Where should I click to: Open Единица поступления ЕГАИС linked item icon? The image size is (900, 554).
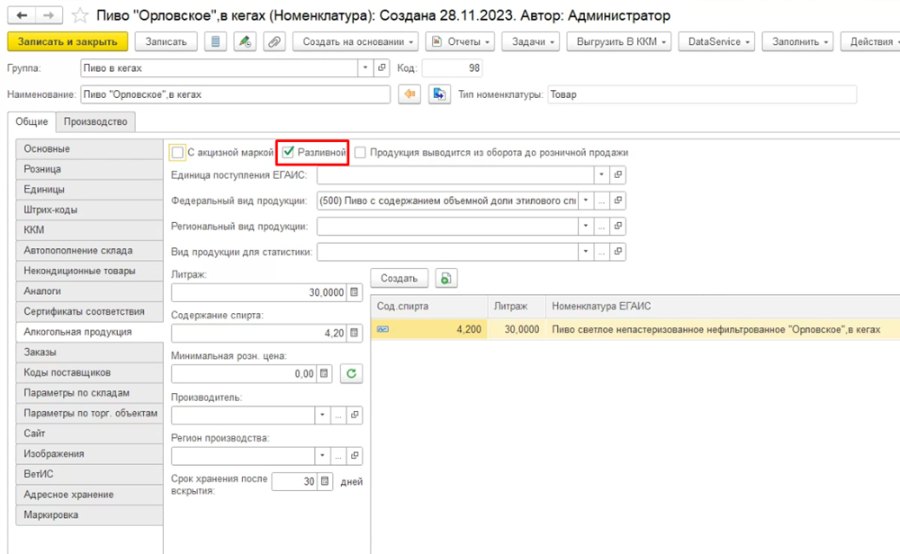click(x=618, y=175)
